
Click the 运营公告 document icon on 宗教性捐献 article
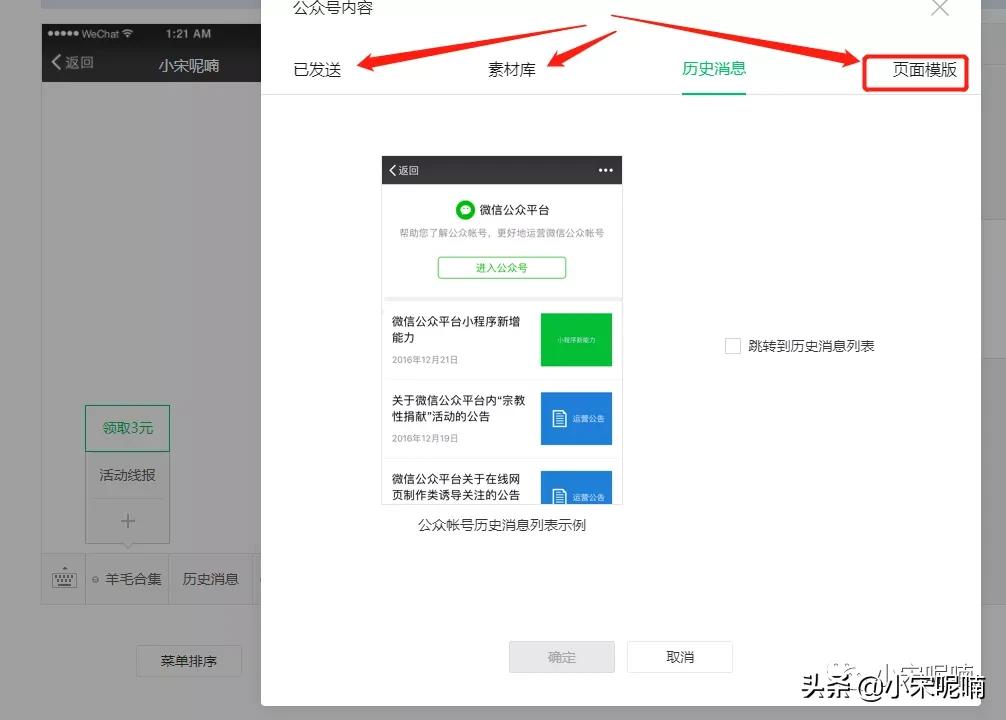pos(576,419)
